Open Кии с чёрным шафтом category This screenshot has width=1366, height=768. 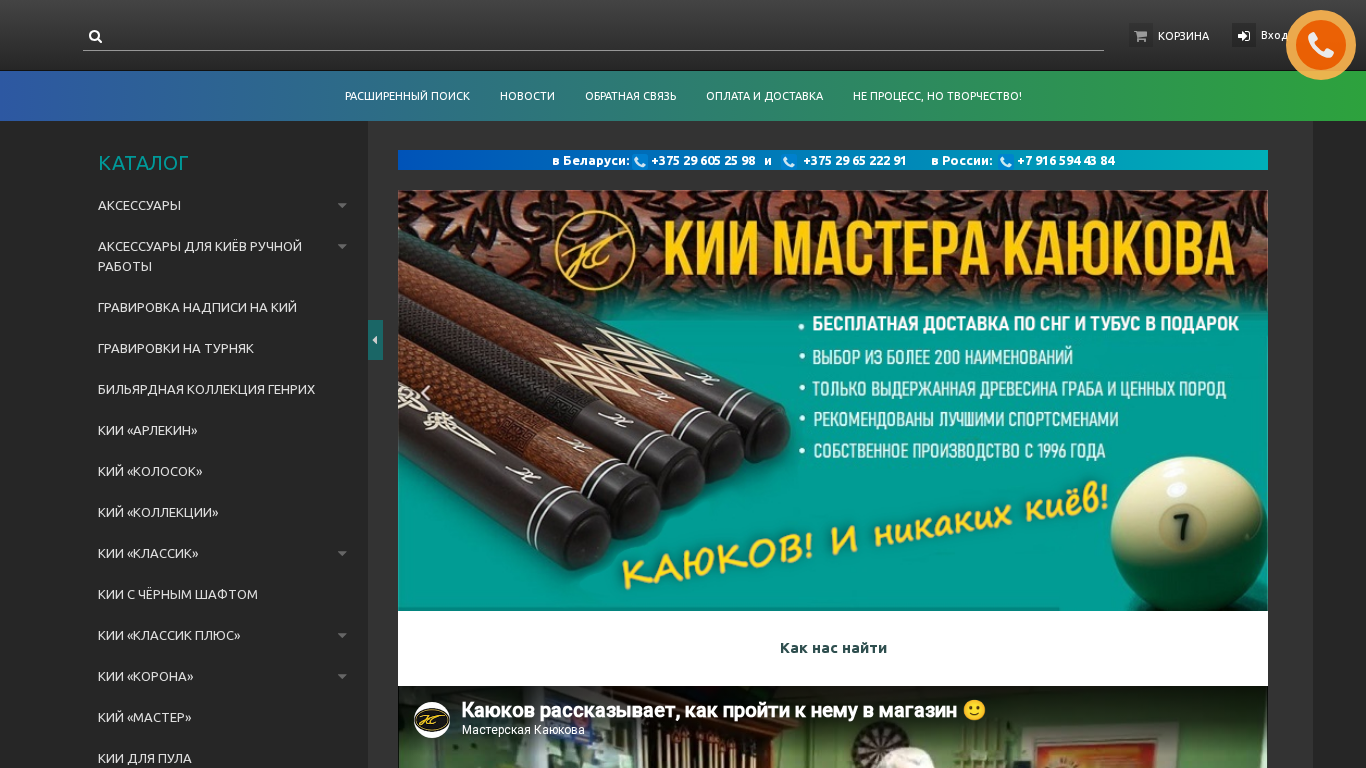(178, 595)
